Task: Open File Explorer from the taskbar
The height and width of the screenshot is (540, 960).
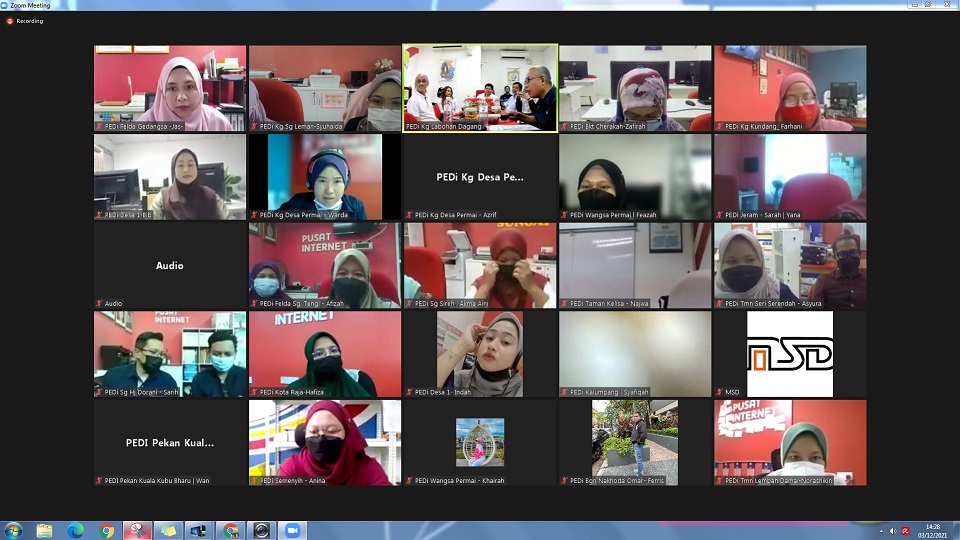Action: tap(44, 530)
